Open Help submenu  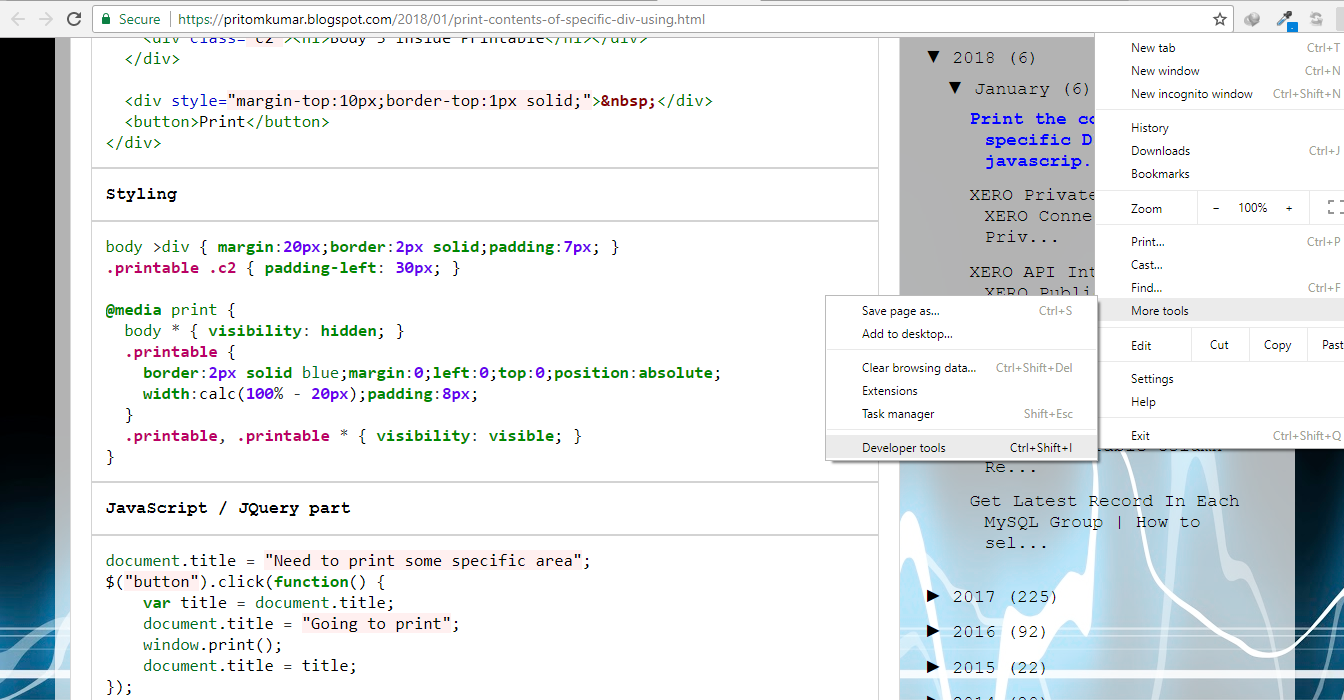click(x=1220, y=402)
